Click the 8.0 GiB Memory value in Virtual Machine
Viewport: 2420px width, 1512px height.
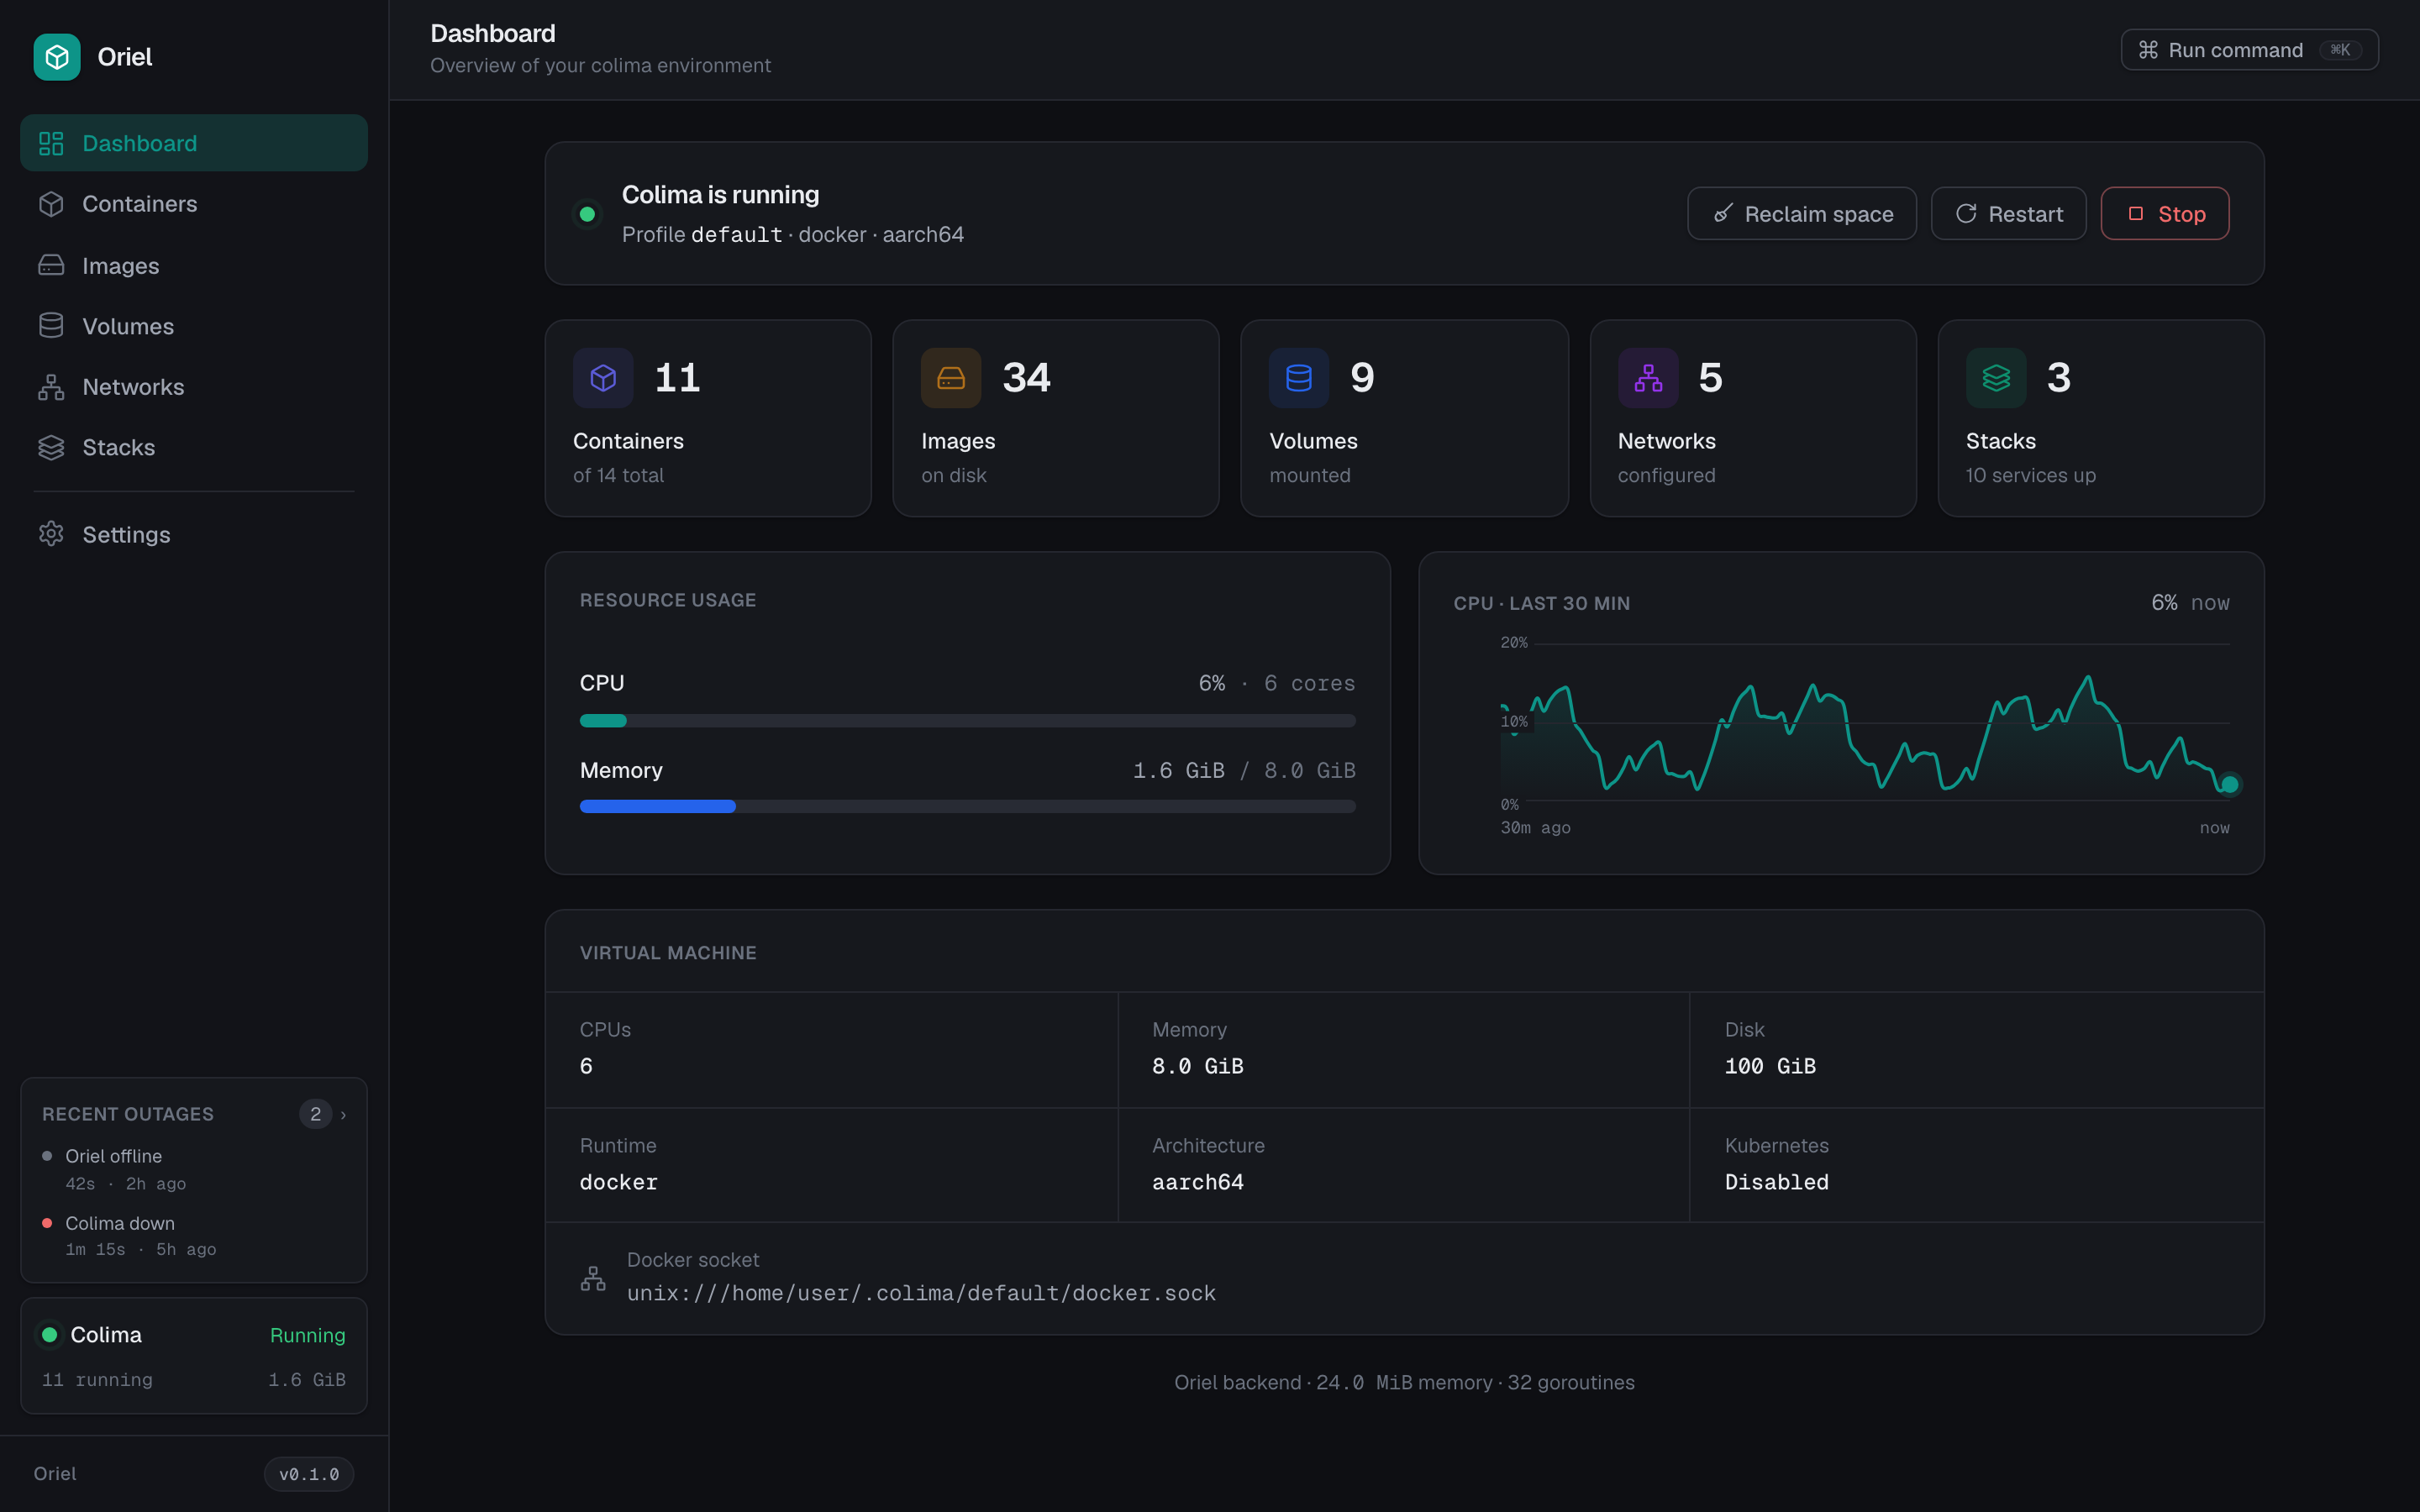1198,1066
